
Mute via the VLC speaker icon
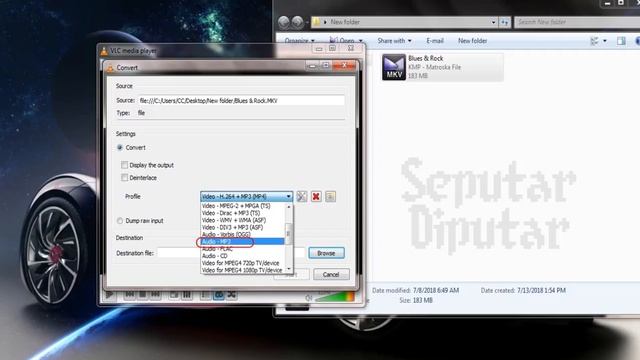tap(309, 298)
